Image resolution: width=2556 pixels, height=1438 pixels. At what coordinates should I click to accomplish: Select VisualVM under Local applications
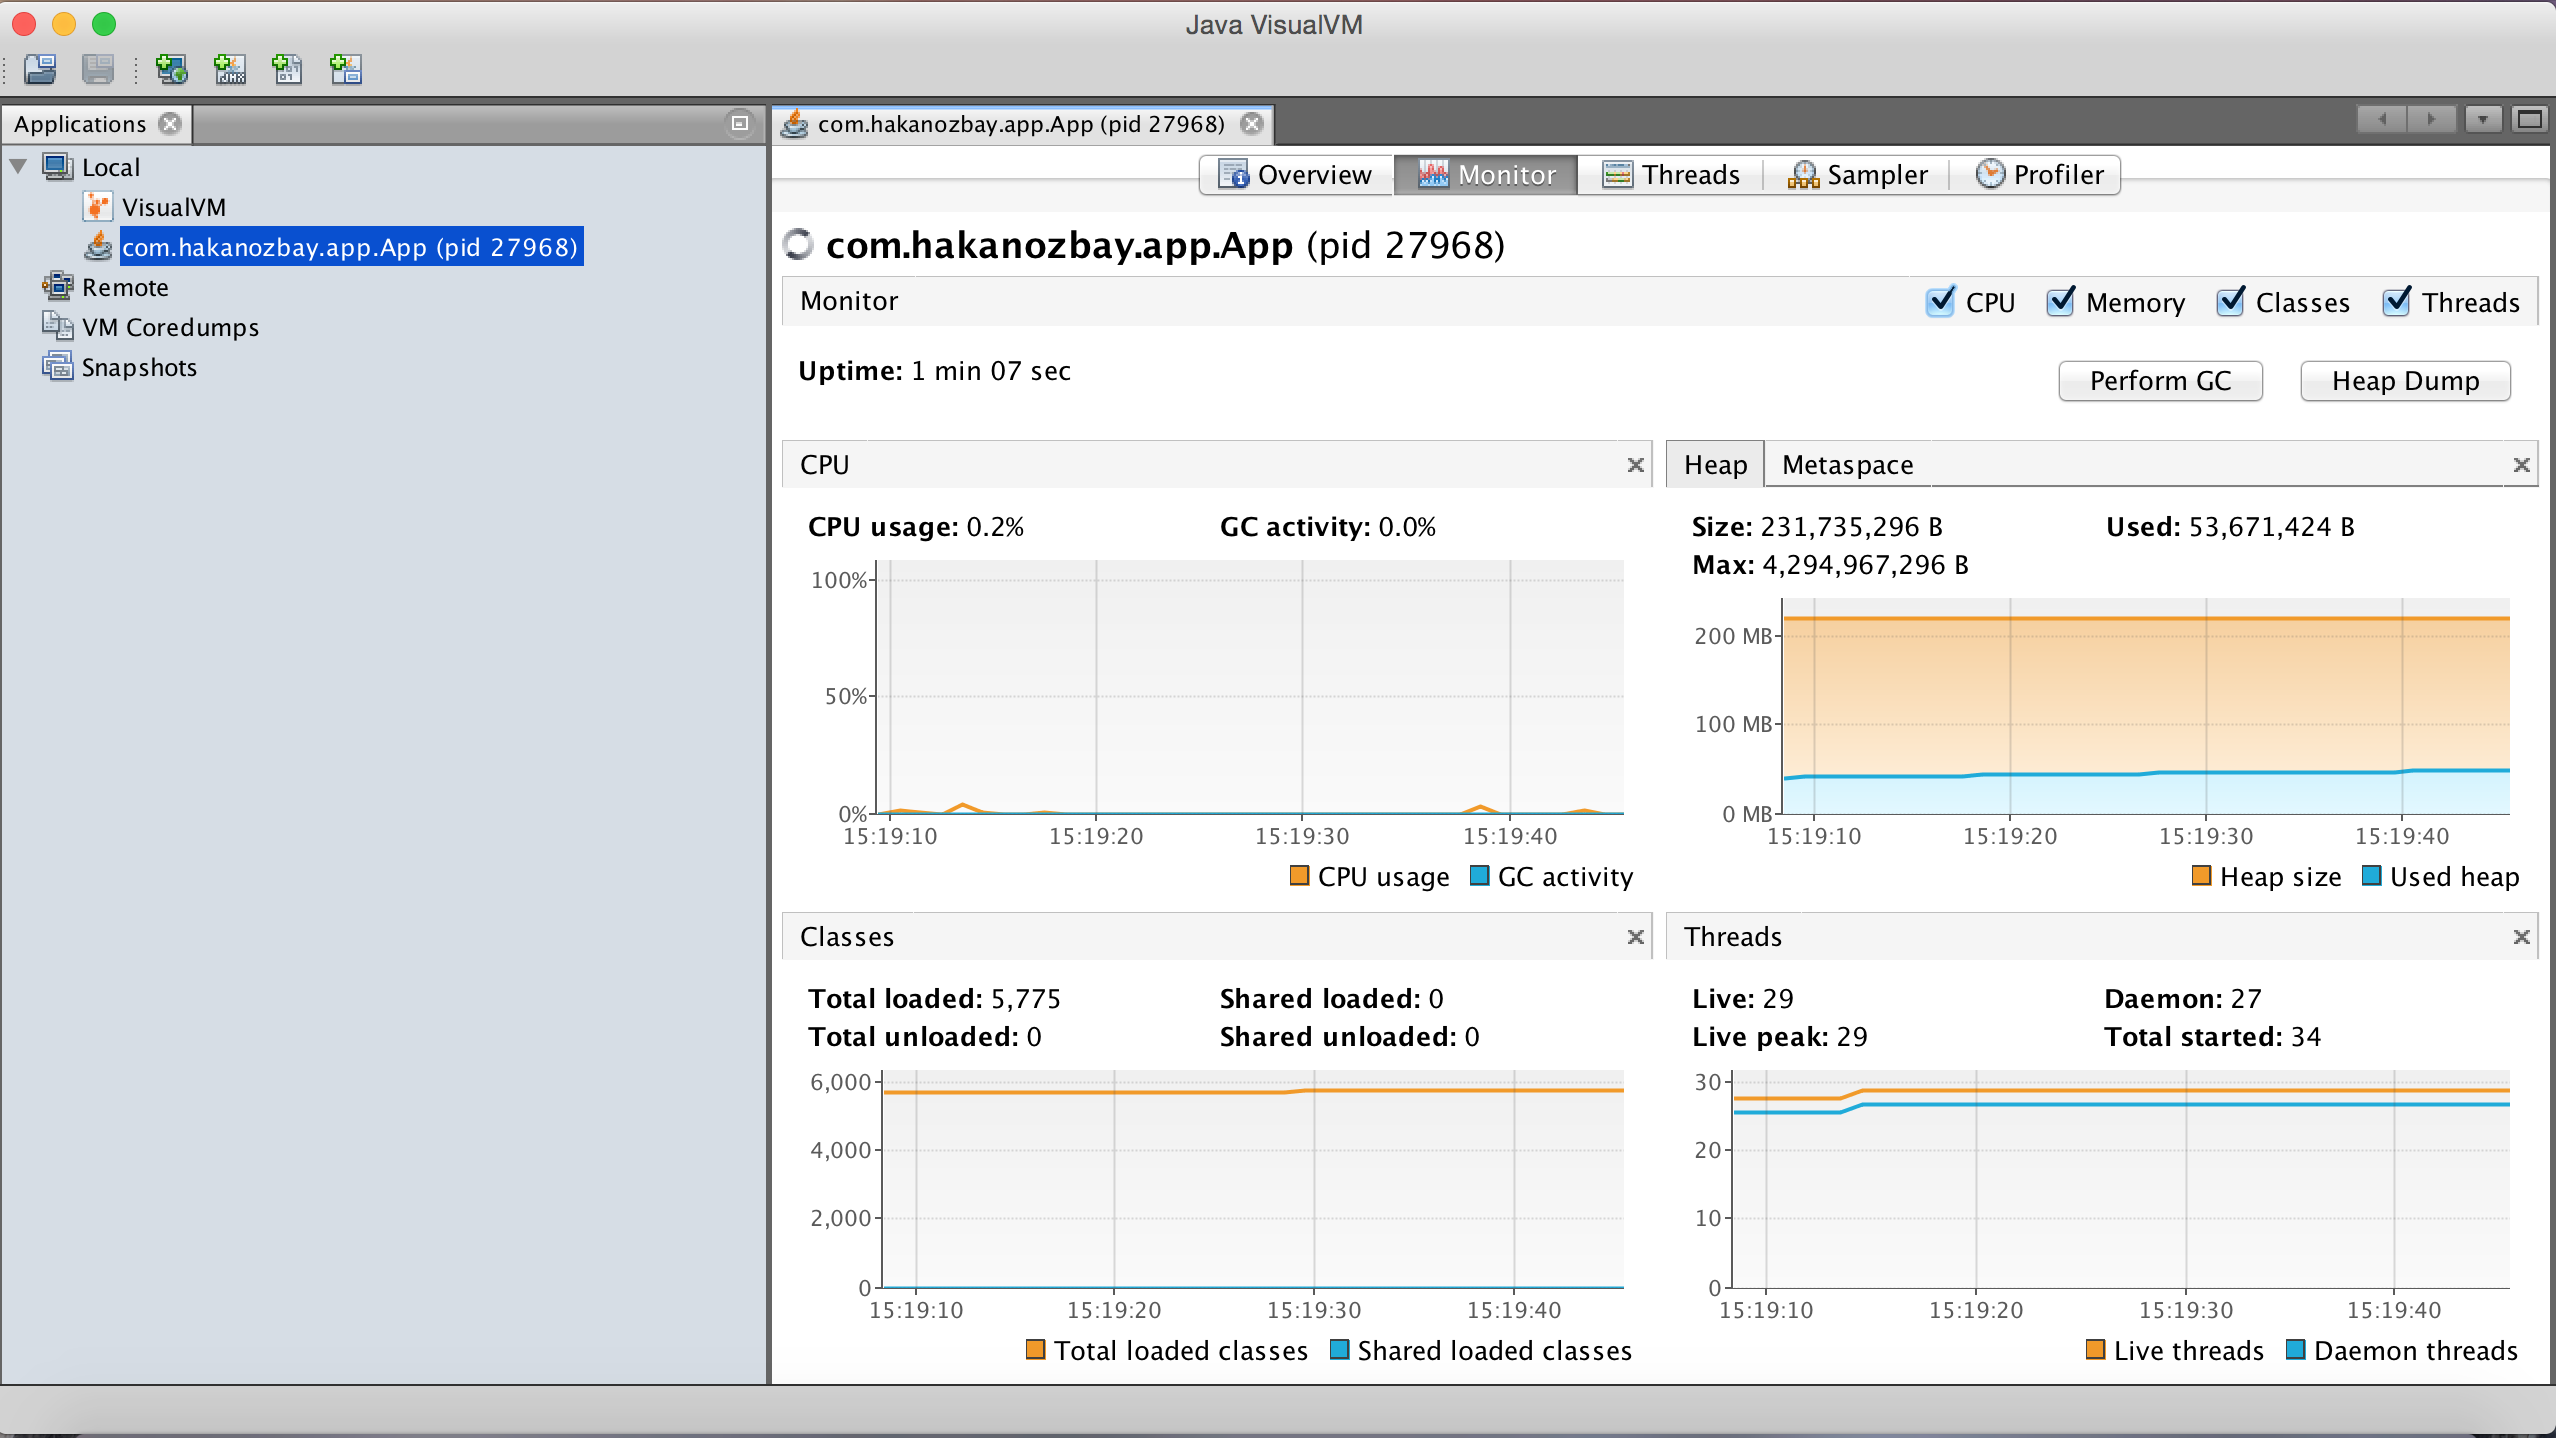173,206
